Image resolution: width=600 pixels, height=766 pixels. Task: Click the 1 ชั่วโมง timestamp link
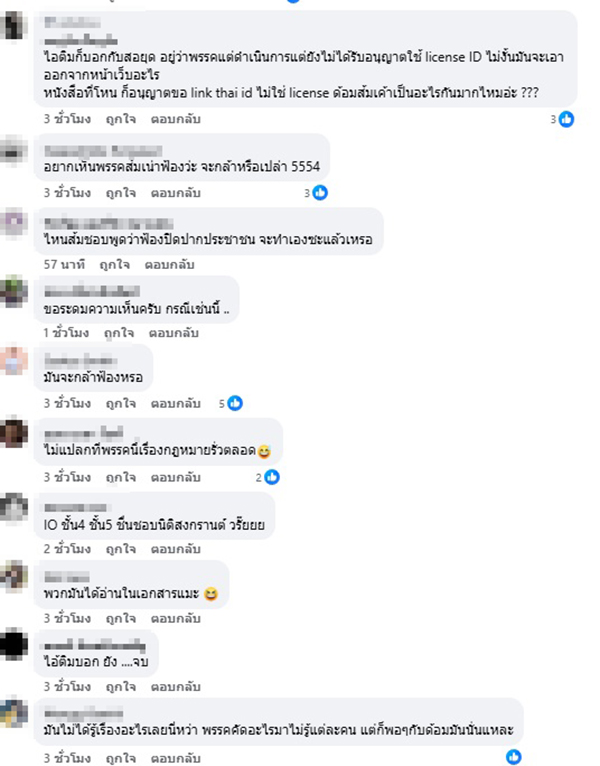66,333
